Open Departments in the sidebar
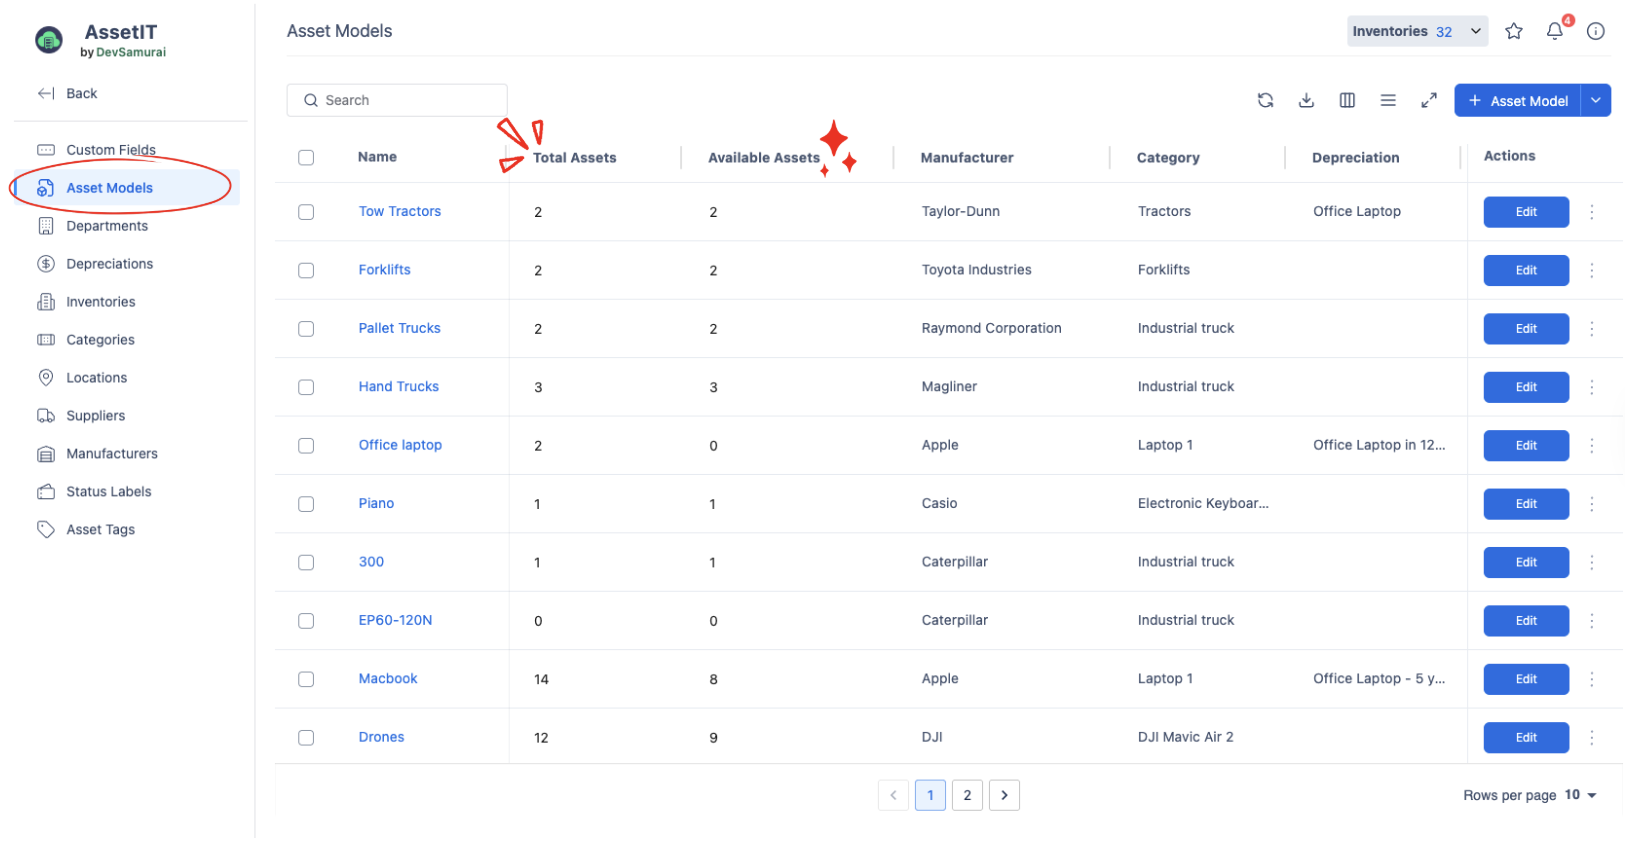The image size is (1642, 842). coord(107,226)
